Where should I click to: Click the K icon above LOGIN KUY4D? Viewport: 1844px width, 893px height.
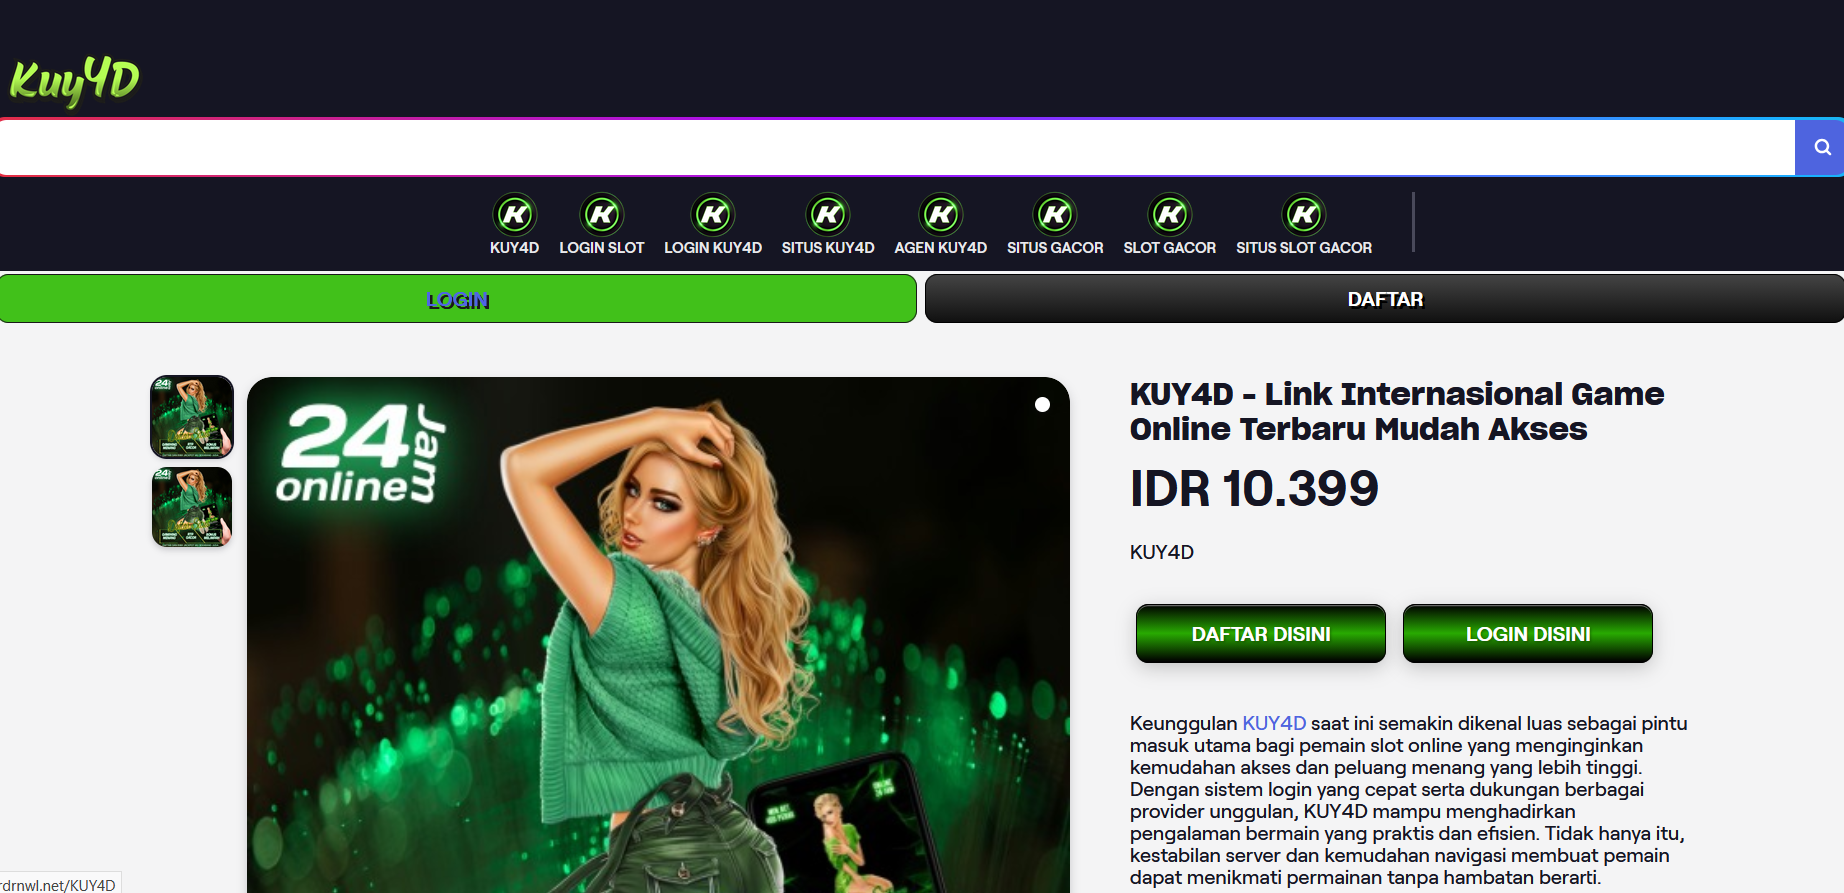click(x=713, y=214)
